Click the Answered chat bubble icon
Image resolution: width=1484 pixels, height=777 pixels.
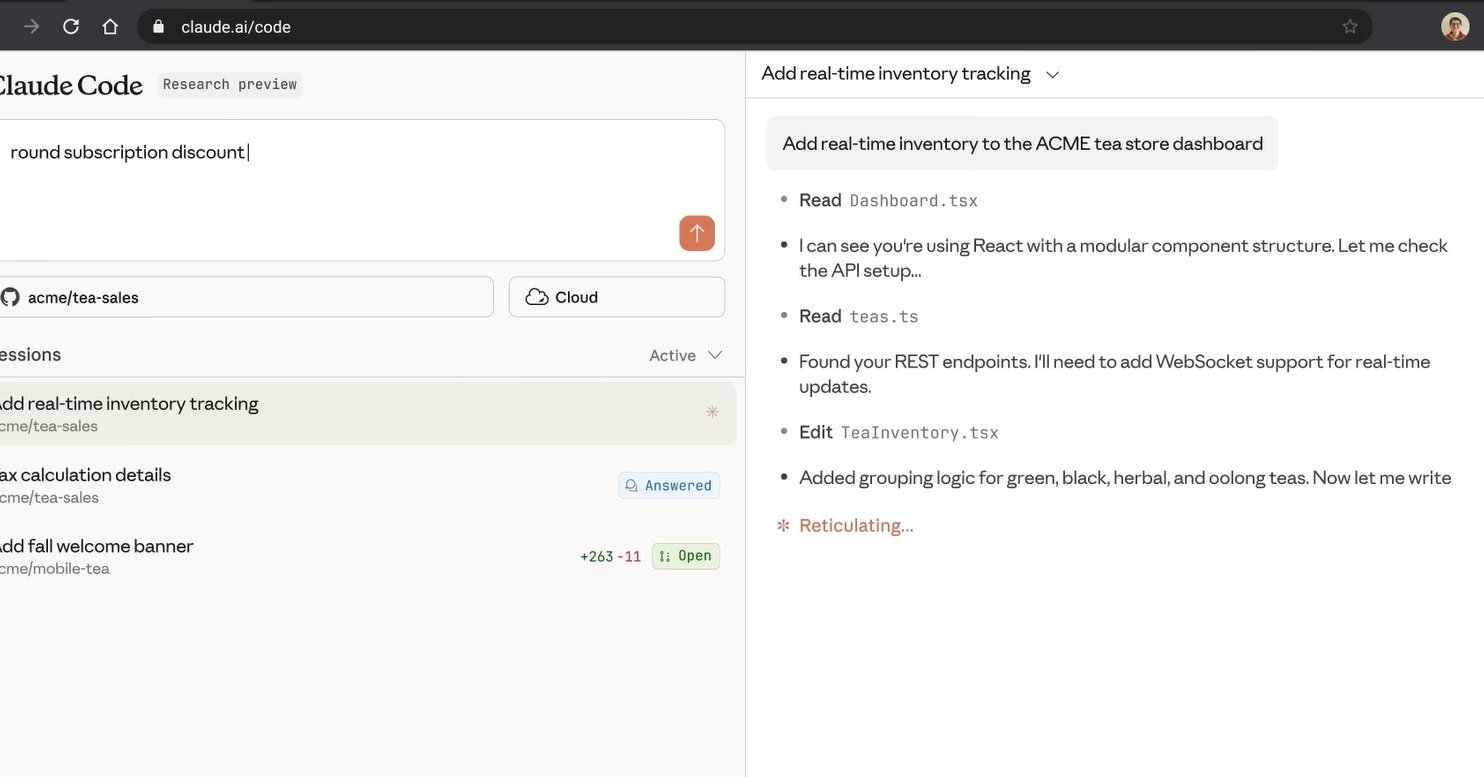coord(631,485)
